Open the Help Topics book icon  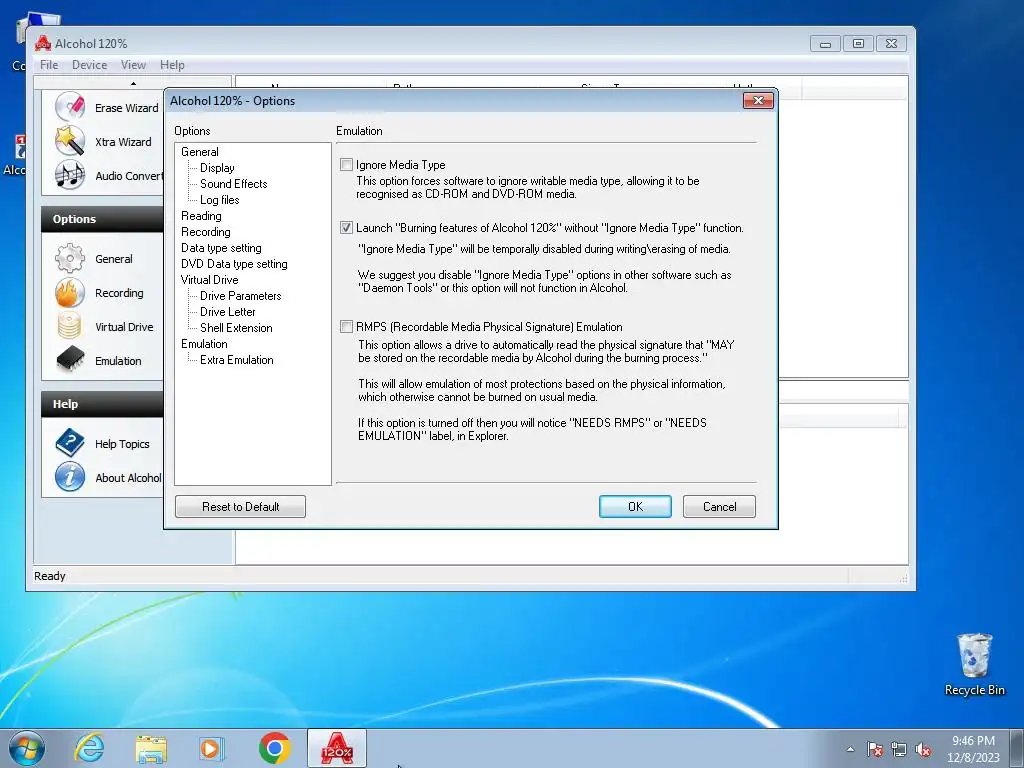(70, 443)
